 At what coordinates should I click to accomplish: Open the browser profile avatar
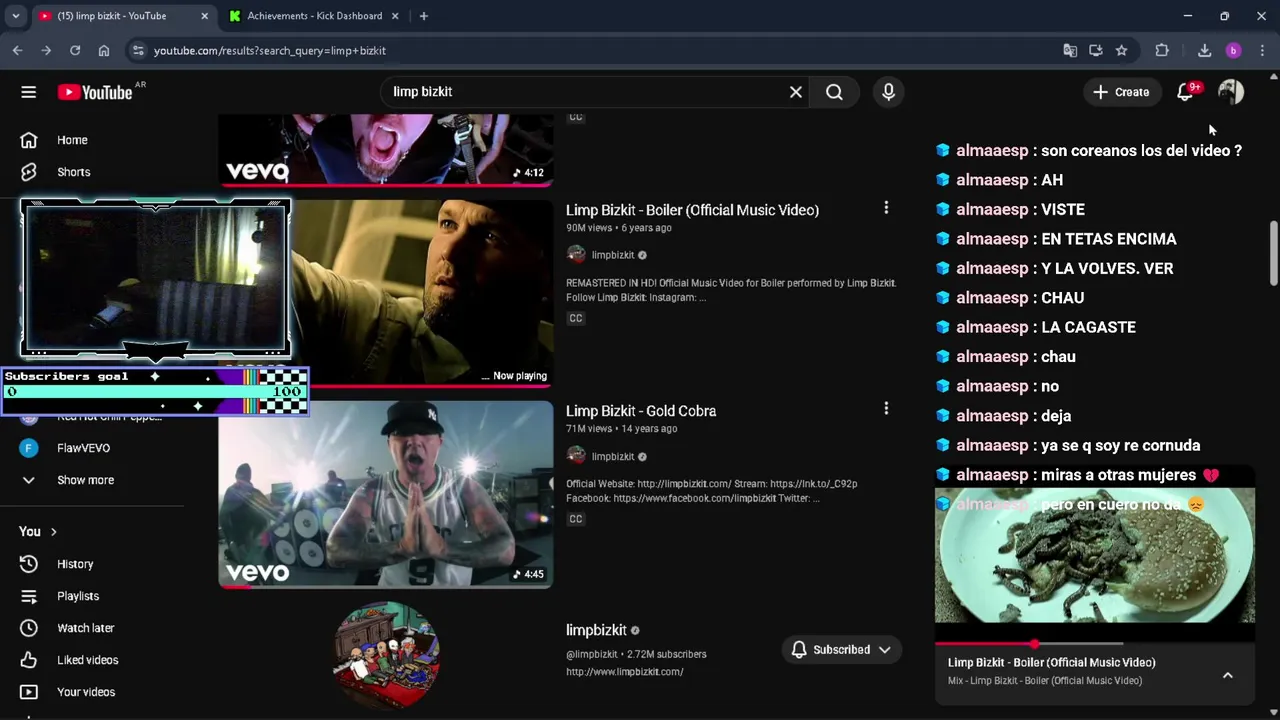[x=1233, y=50]
